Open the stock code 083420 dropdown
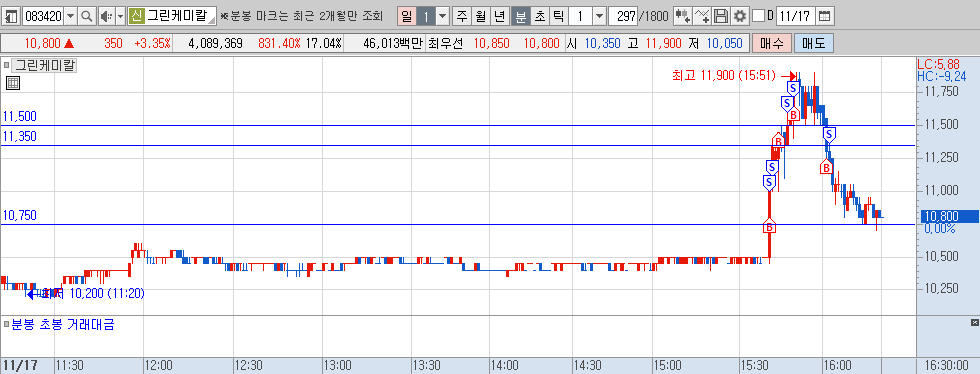 coord(70,16)
